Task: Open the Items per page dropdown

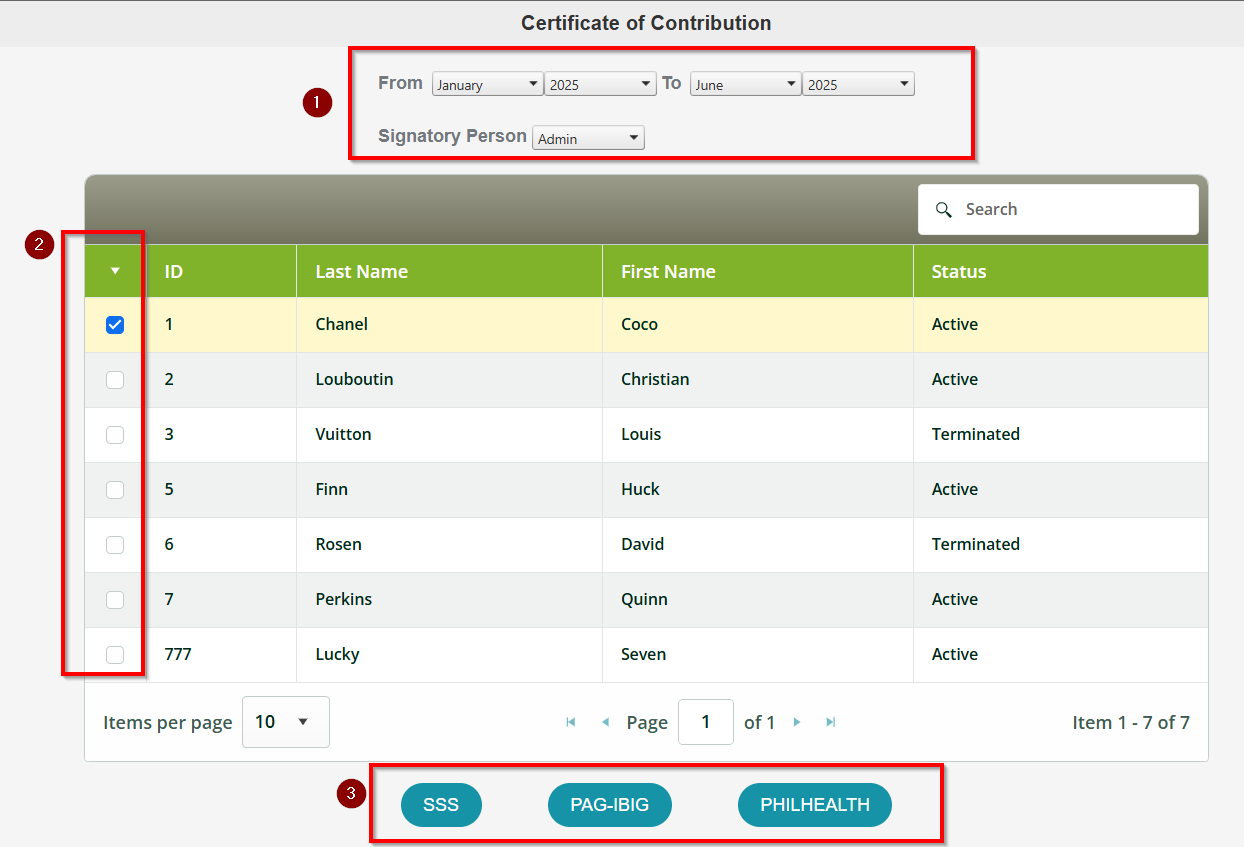Action: [x=285, y=721]
